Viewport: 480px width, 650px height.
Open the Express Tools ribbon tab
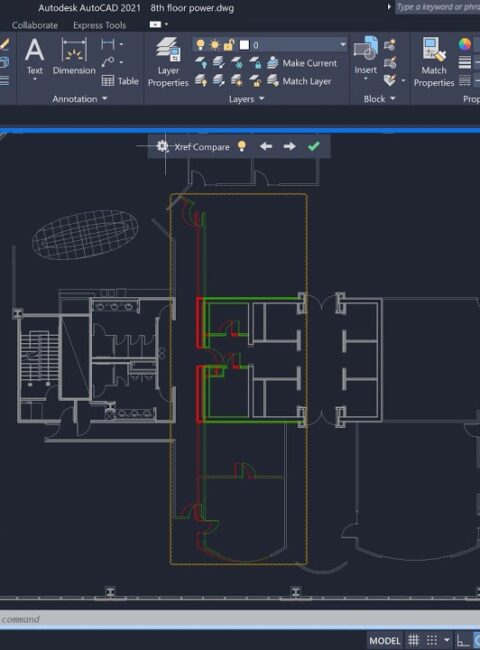coord(99,25)
